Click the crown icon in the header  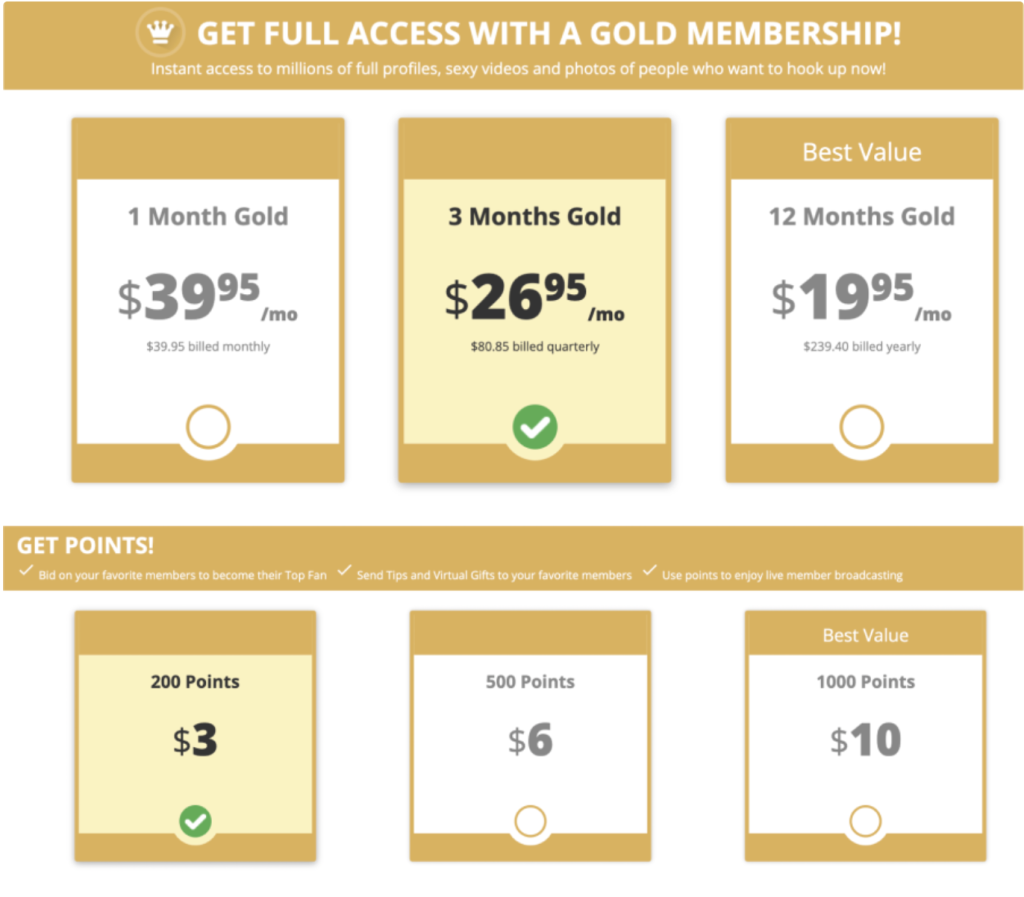tap(160, 33)
